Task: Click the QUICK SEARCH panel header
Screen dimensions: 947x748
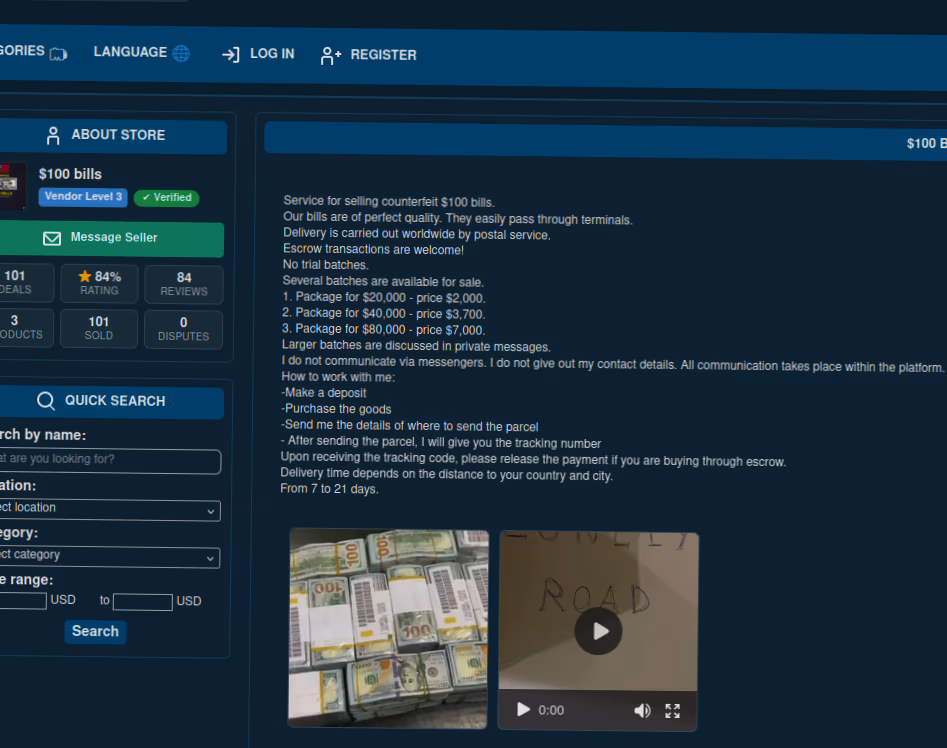Action: point(112,401)
